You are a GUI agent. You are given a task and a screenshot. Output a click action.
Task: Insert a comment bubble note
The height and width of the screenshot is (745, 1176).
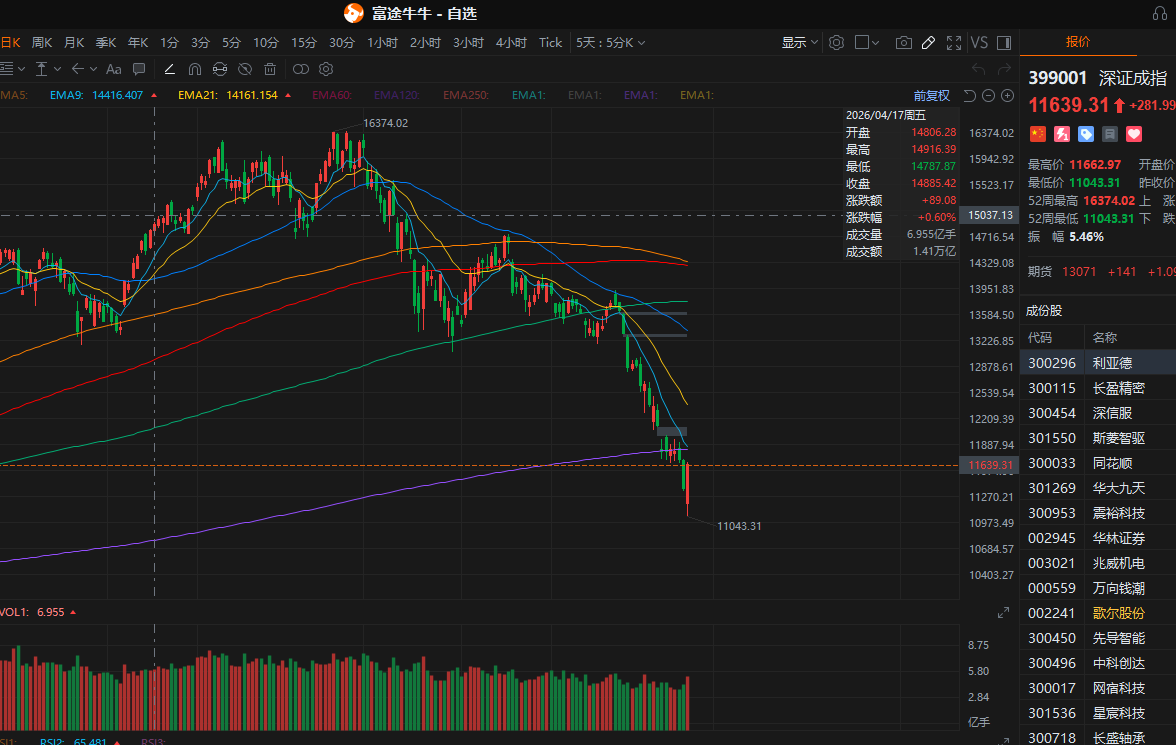pyautogui.click(x=139, y=69)
